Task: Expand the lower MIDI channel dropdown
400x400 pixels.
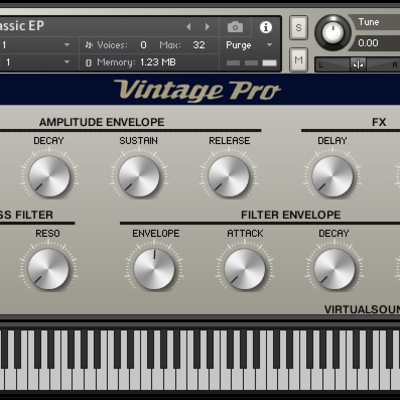Action: (67, 62)
